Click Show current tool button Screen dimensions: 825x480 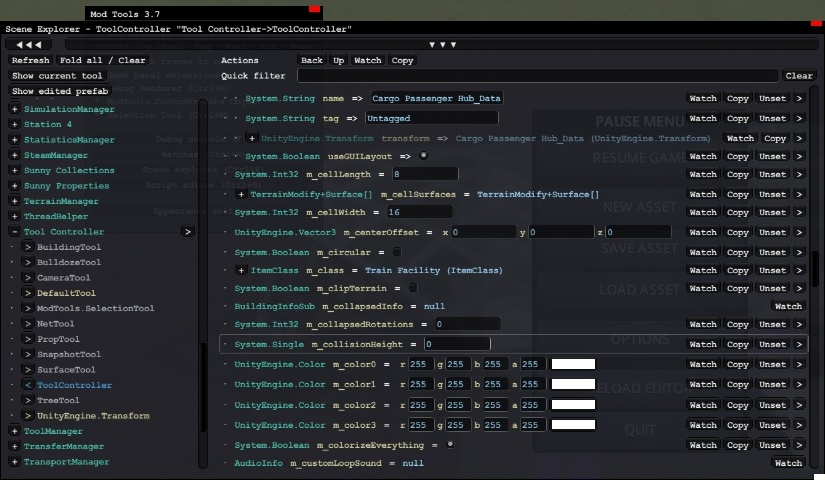57,75
